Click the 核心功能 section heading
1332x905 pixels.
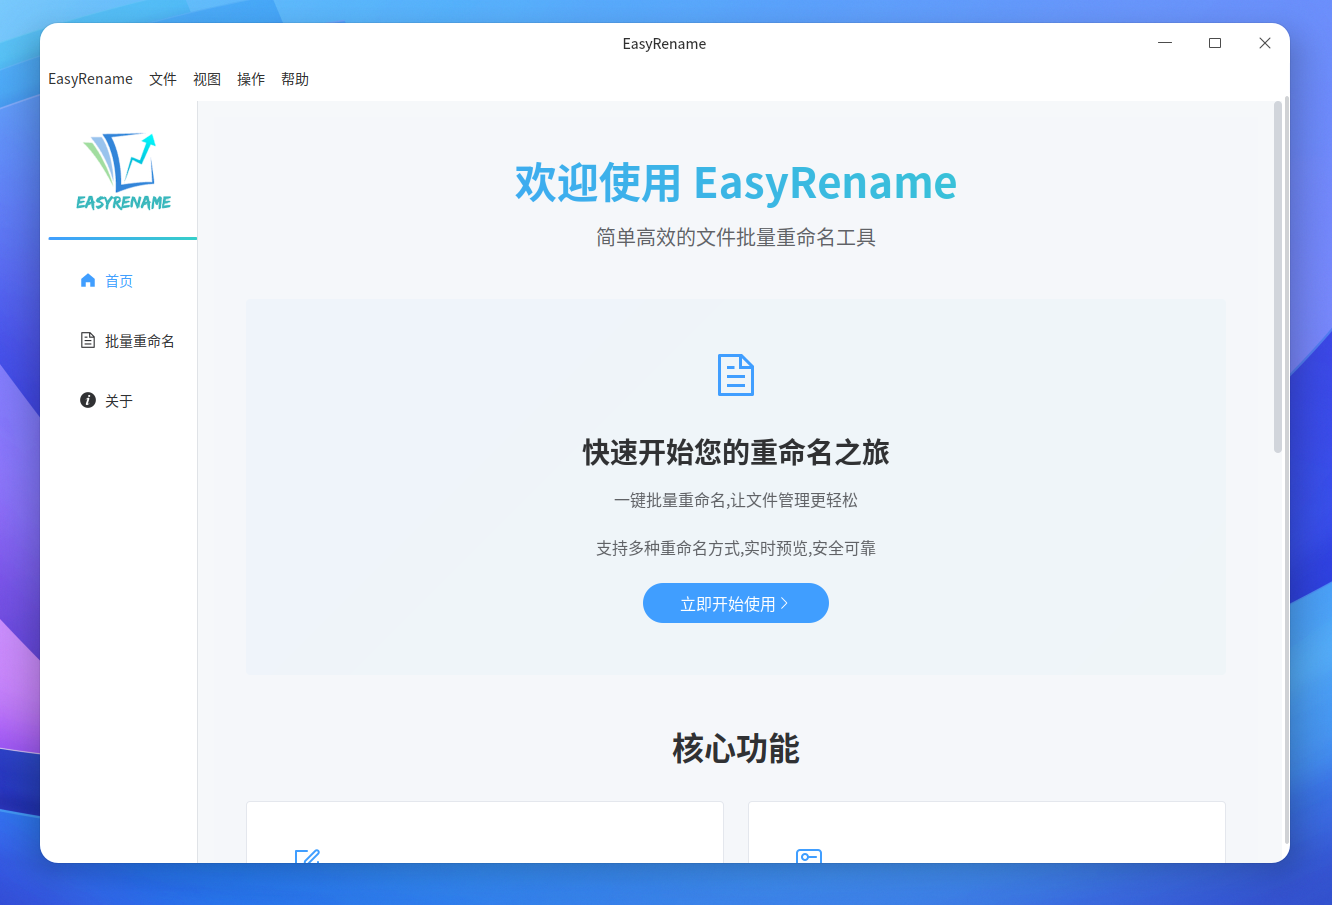736,749
